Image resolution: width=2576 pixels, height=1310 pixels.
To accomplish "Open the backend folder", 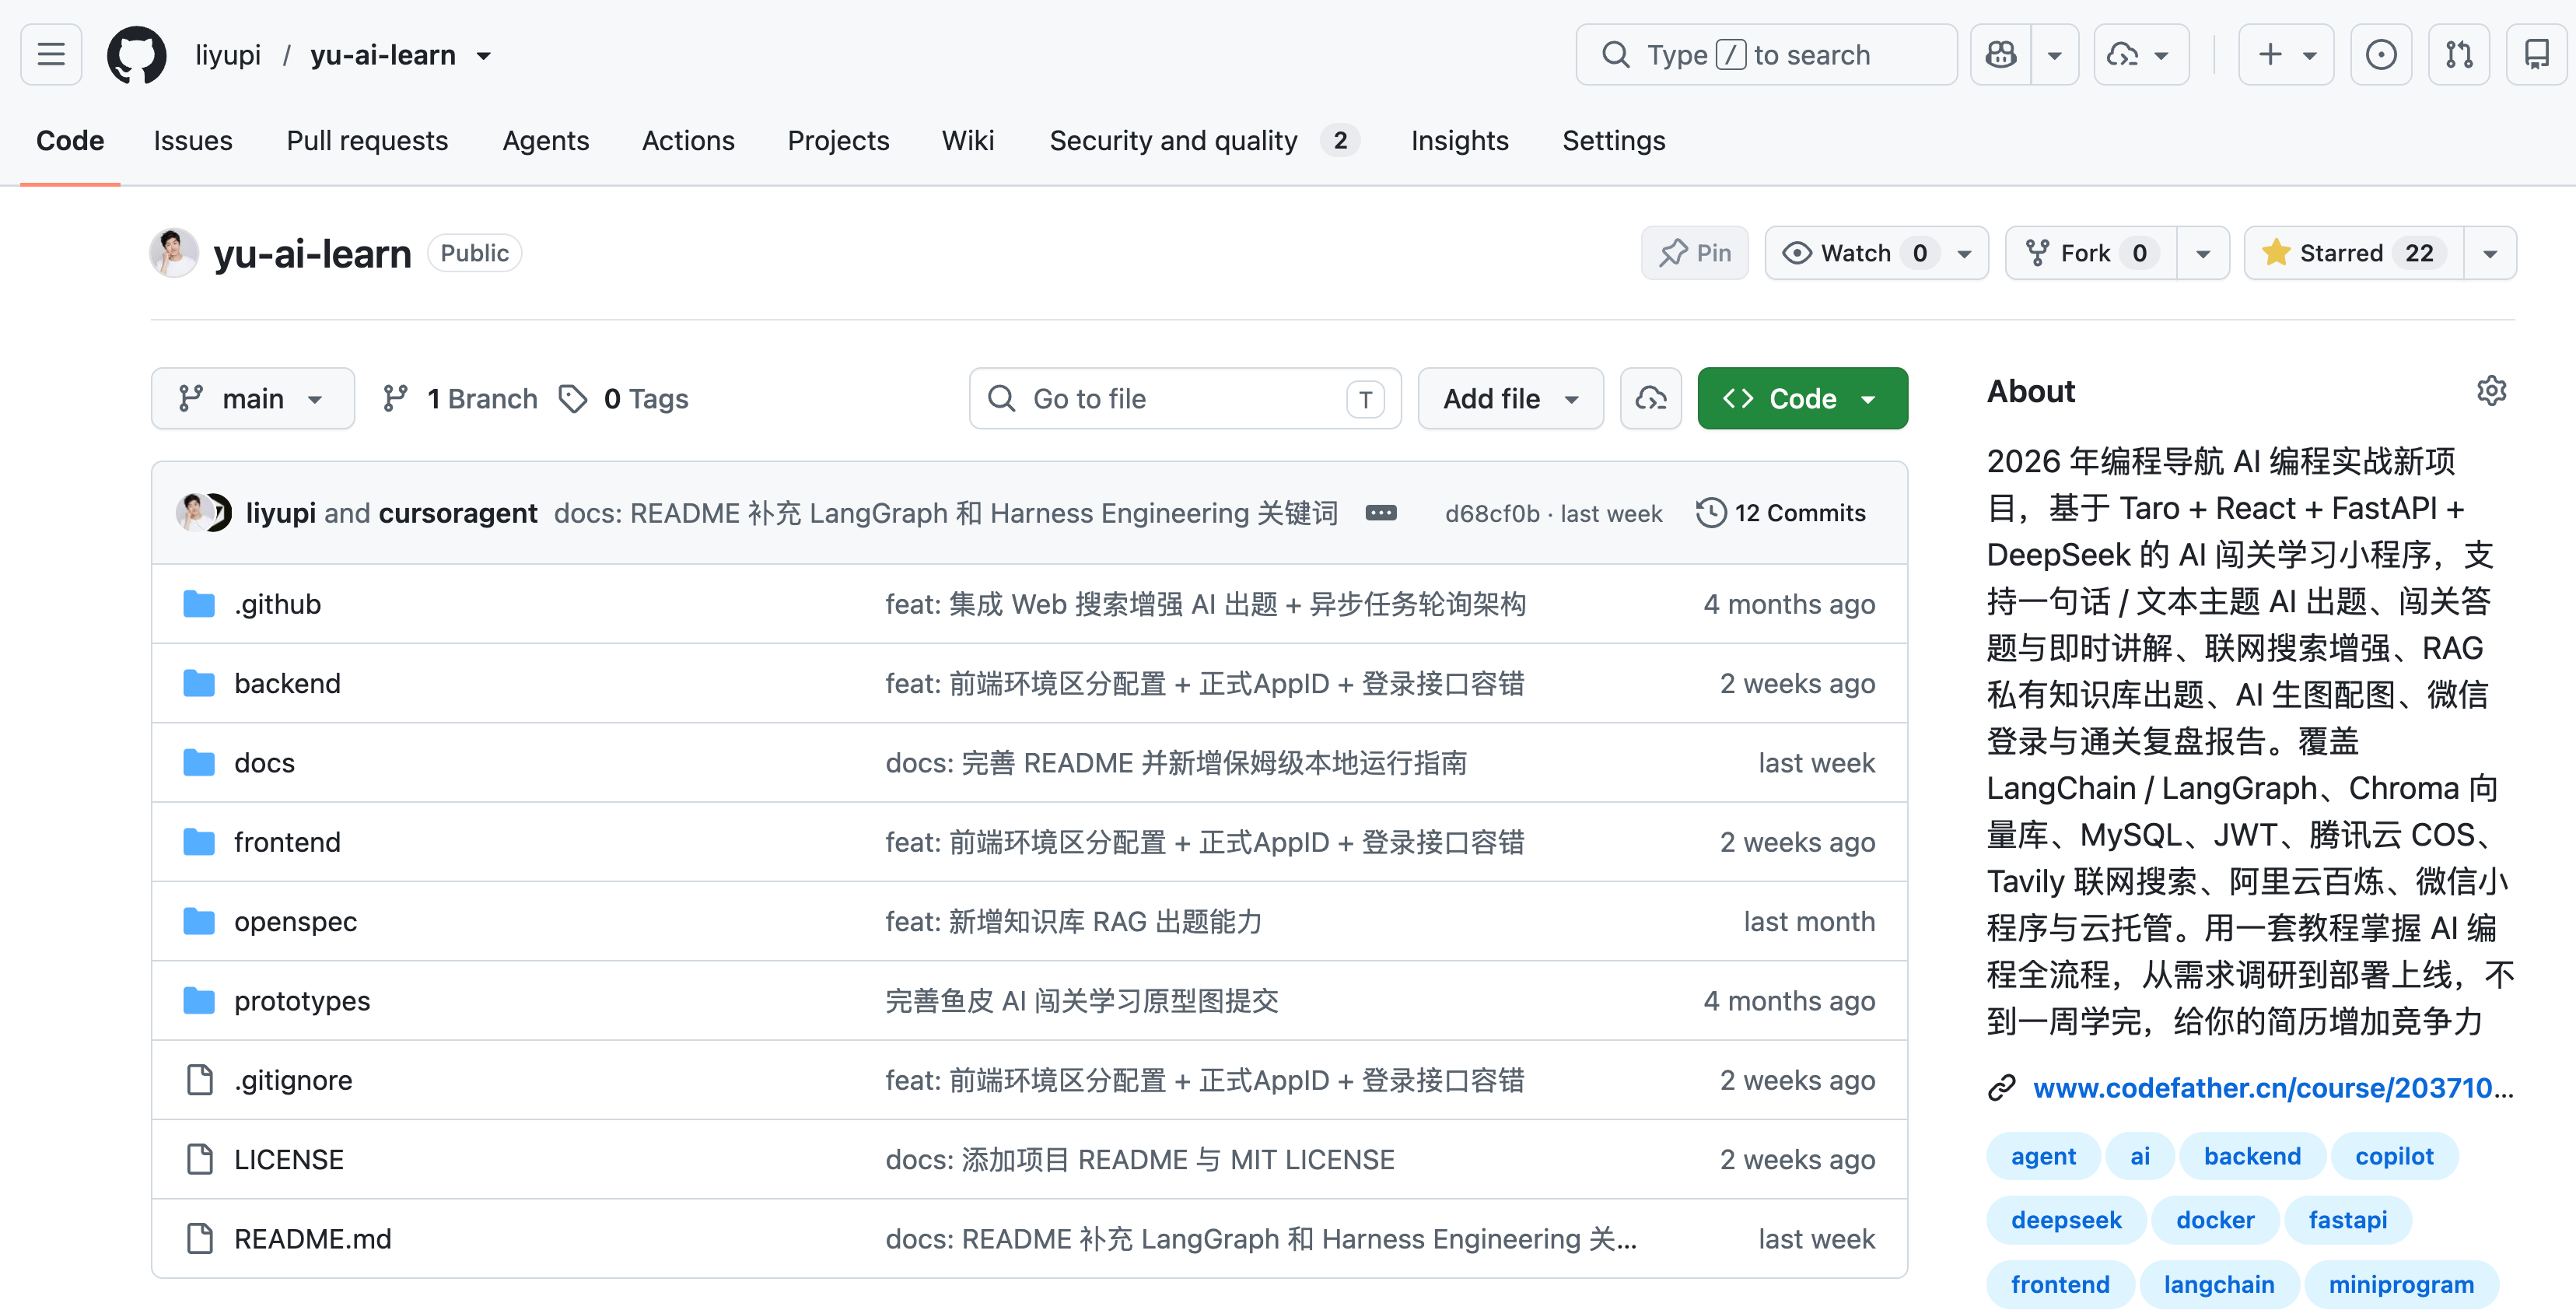I will click(287, 684).
